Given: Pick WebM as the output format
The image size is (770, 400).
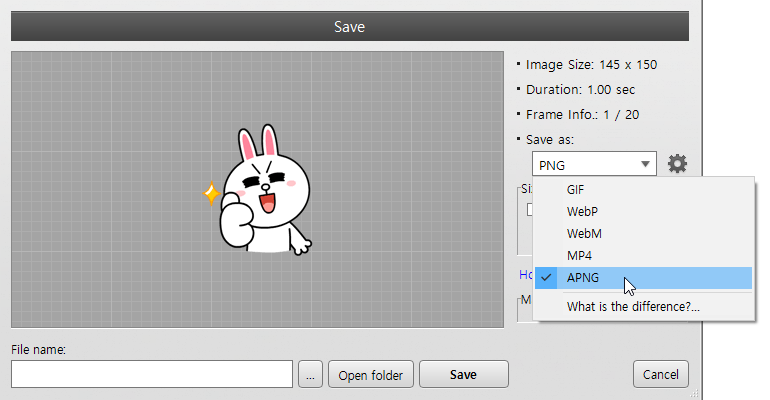Looking at the screenshot, I should tap(583, 234).
